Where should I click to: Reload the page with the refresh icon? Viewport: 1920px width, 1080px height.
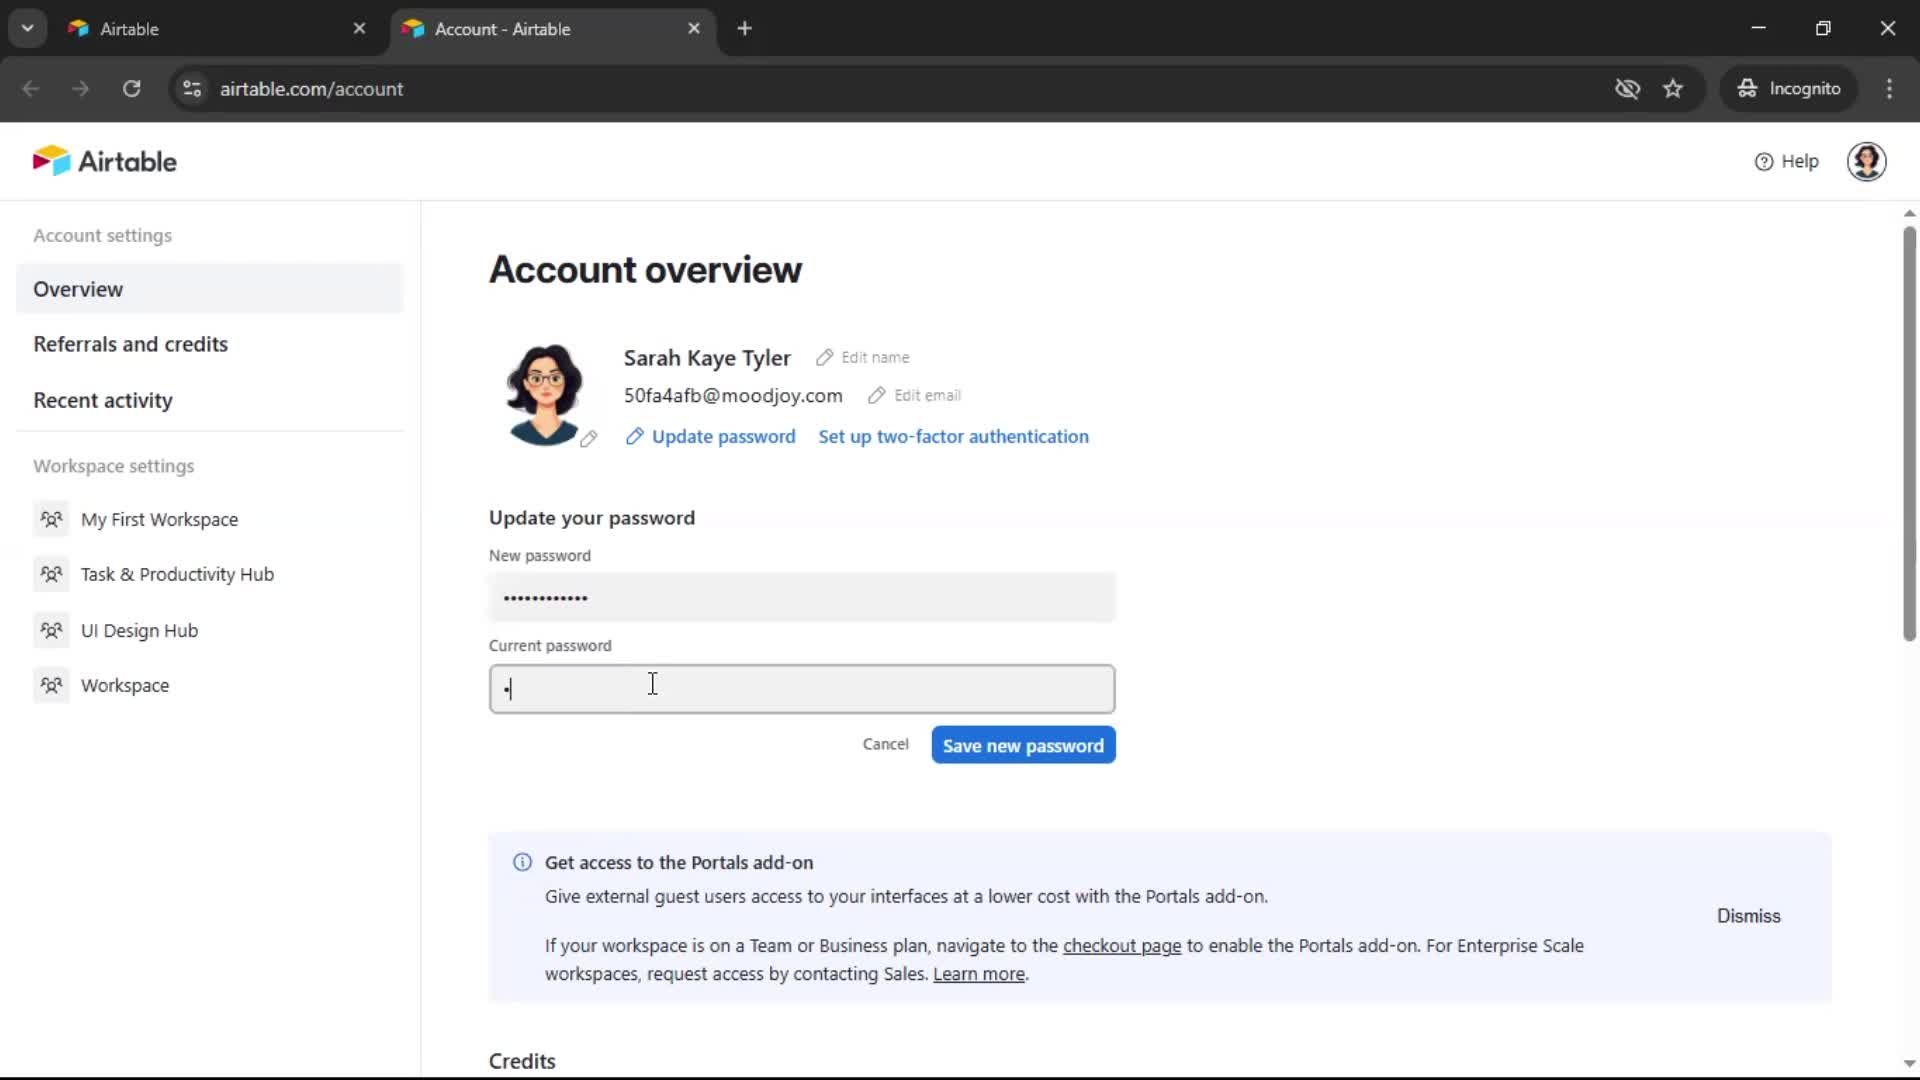coord(131,88)
